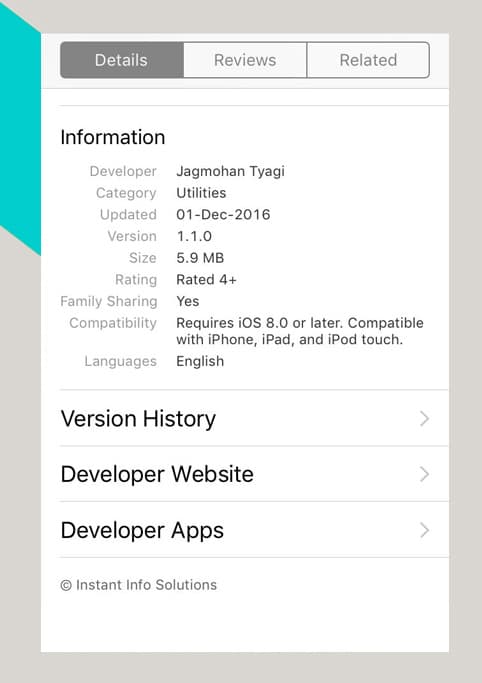Select the Related tab
The width and height of the screenshot is (482, 683).
368,60
